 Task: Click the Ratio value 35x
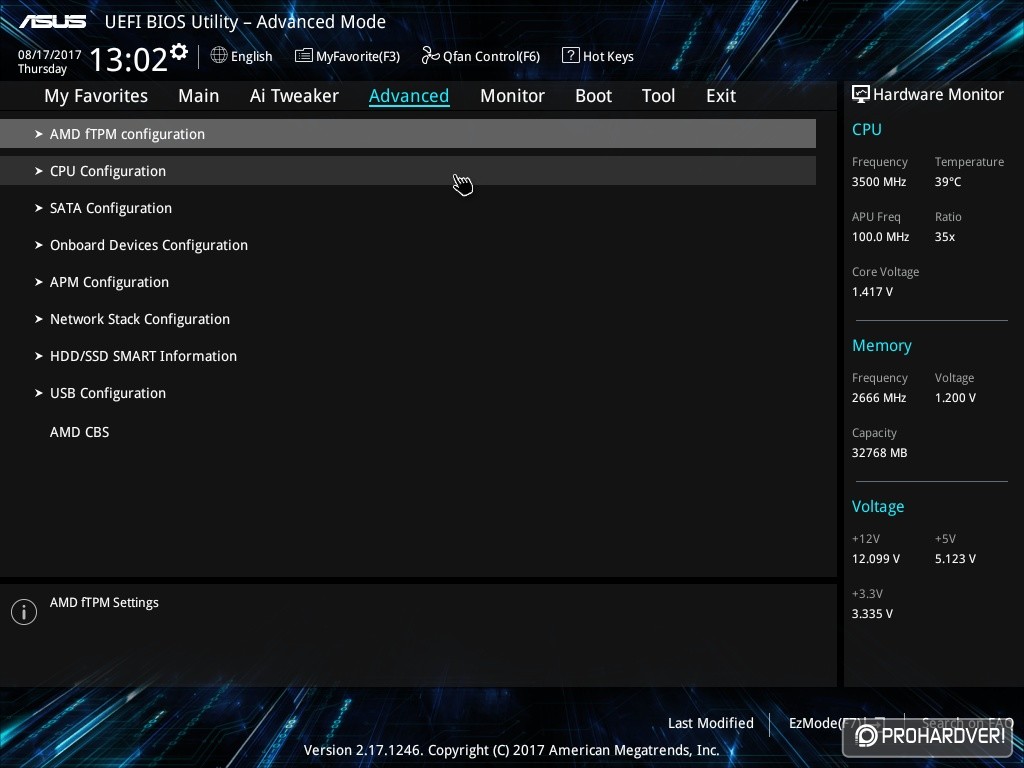pos(944,237)
